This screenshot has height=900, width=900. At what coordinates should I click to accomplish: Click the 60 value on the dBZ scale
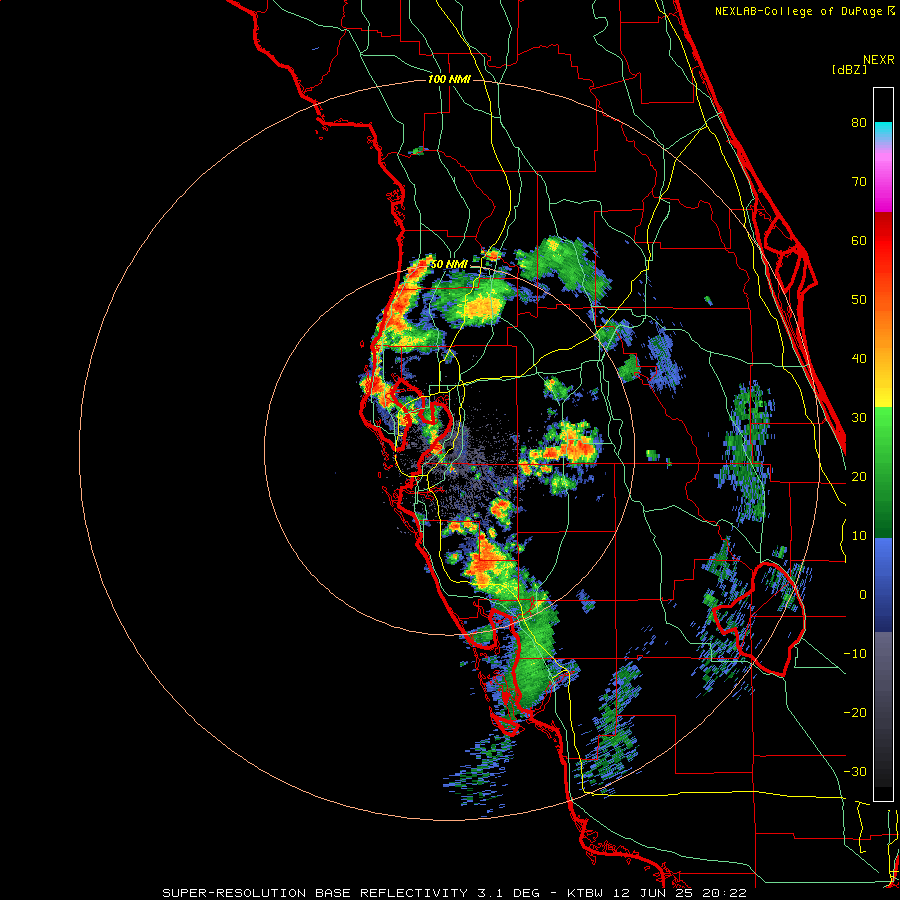pyautogui.click(x=859, y=241)
